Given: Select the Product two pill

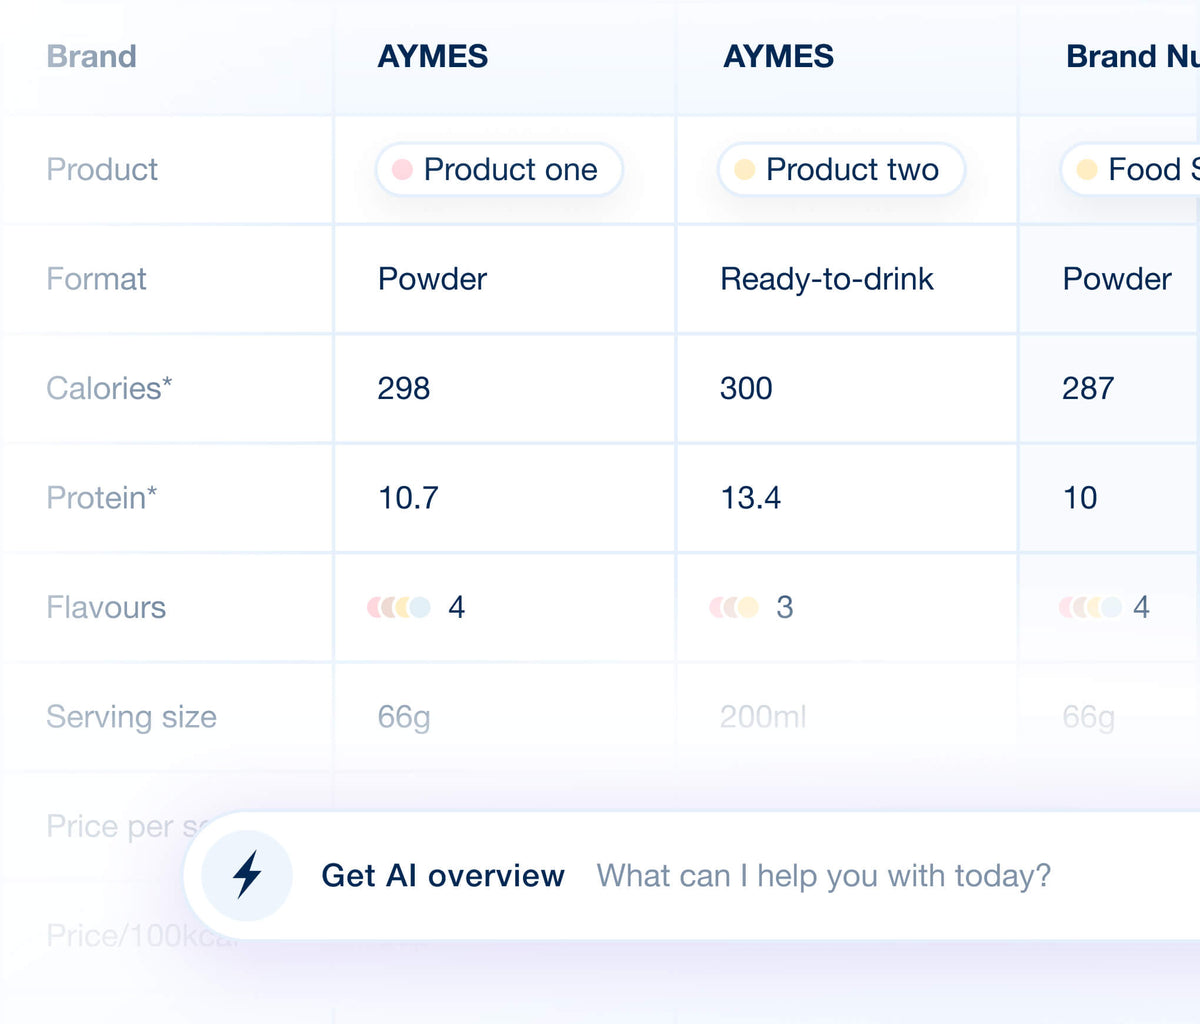Looking at the screenshot, I should 841,170.
